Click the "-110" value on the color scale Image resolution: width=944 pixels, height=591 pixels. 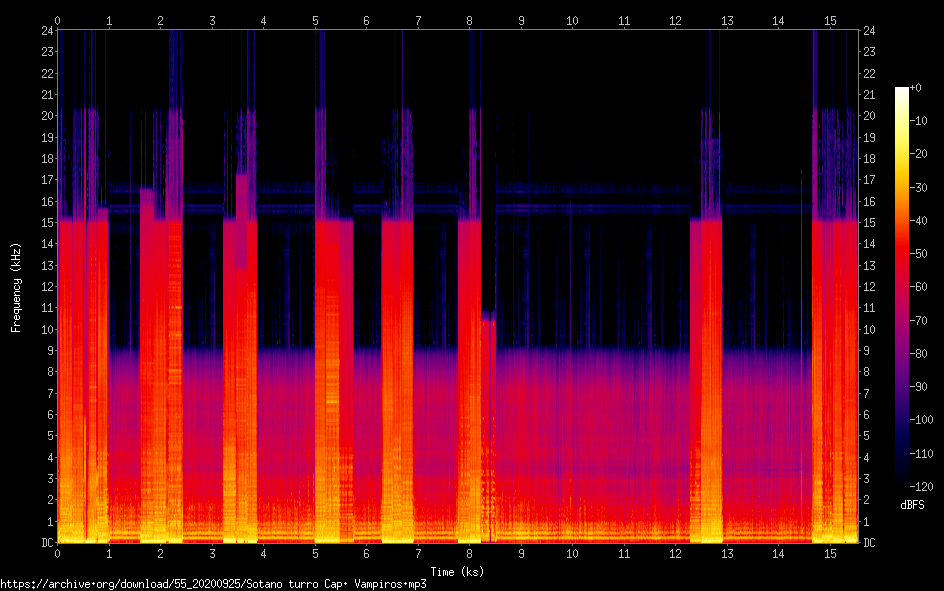pyautogui.click(x=921, y=454)
